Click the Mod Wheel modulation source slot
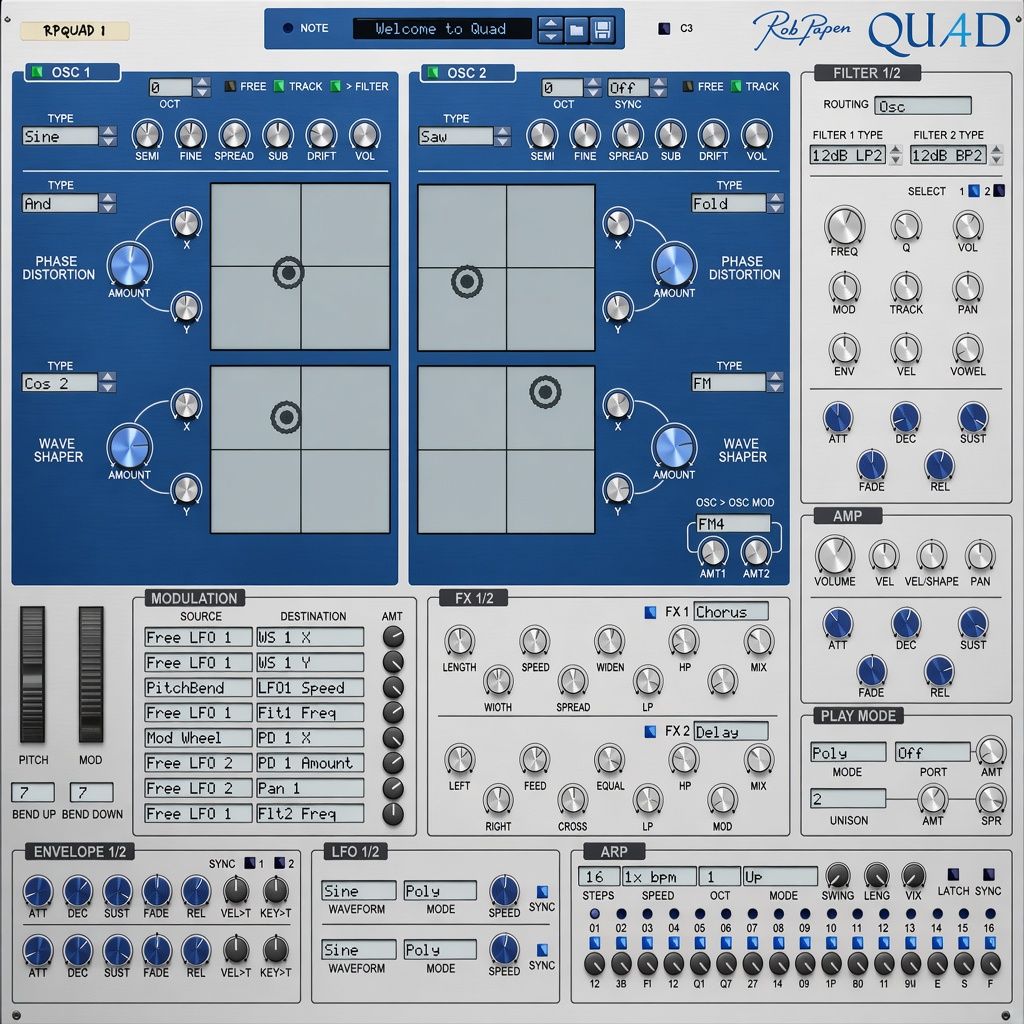Viewport: 1024px width, 1024px height. 199,738
